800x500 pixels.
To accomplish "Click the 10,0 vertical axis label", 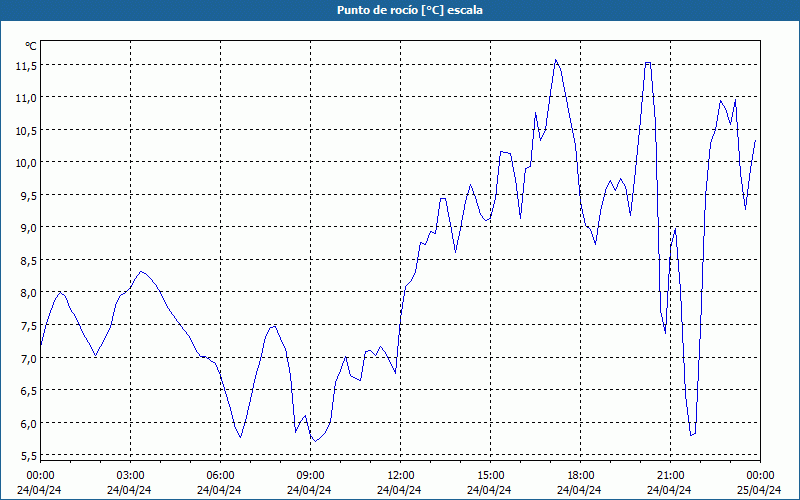I will pyautogui.click(x=26, y=163).
